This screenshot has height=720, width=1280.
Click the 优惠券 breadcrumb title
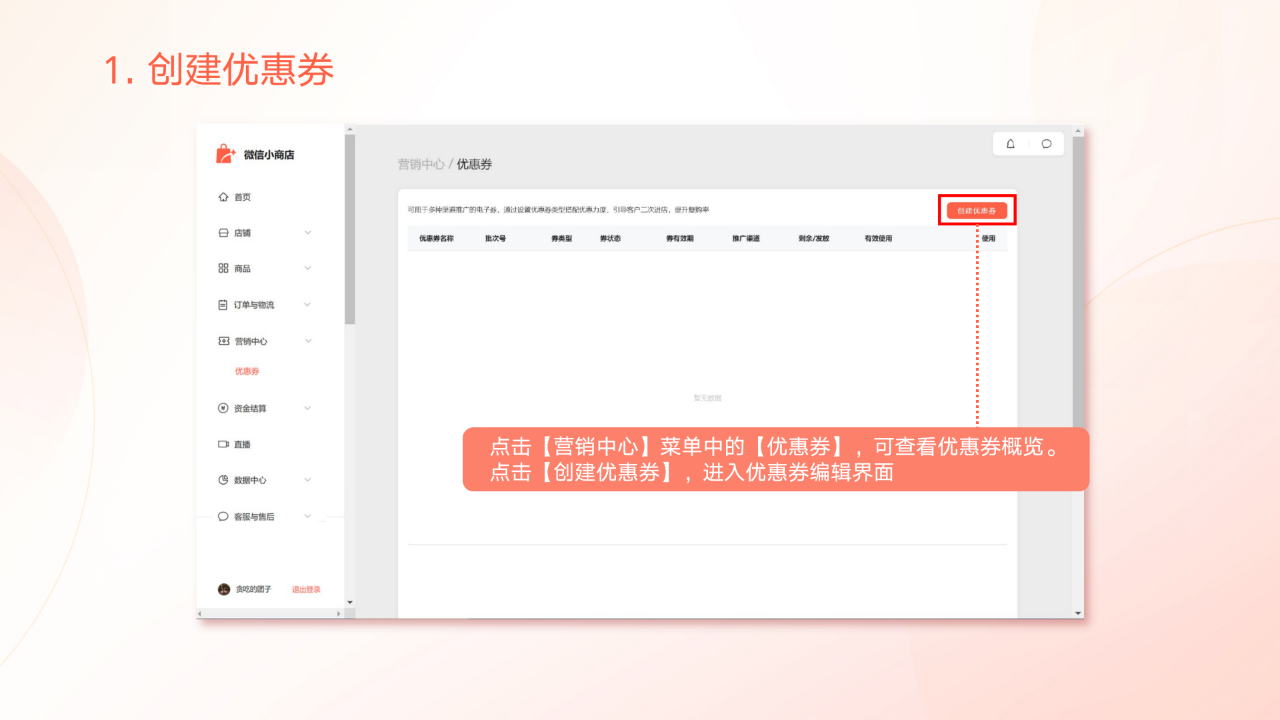coord(474,164)
